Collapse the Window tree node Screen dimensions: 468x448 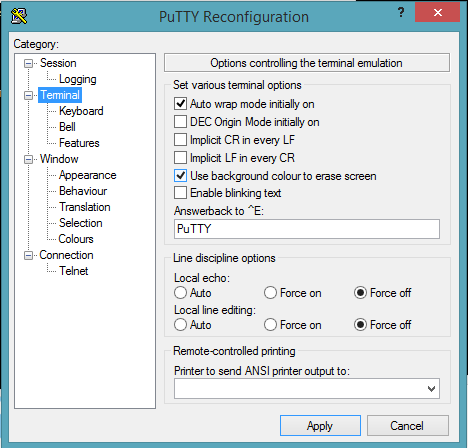(x=29, y=159)
